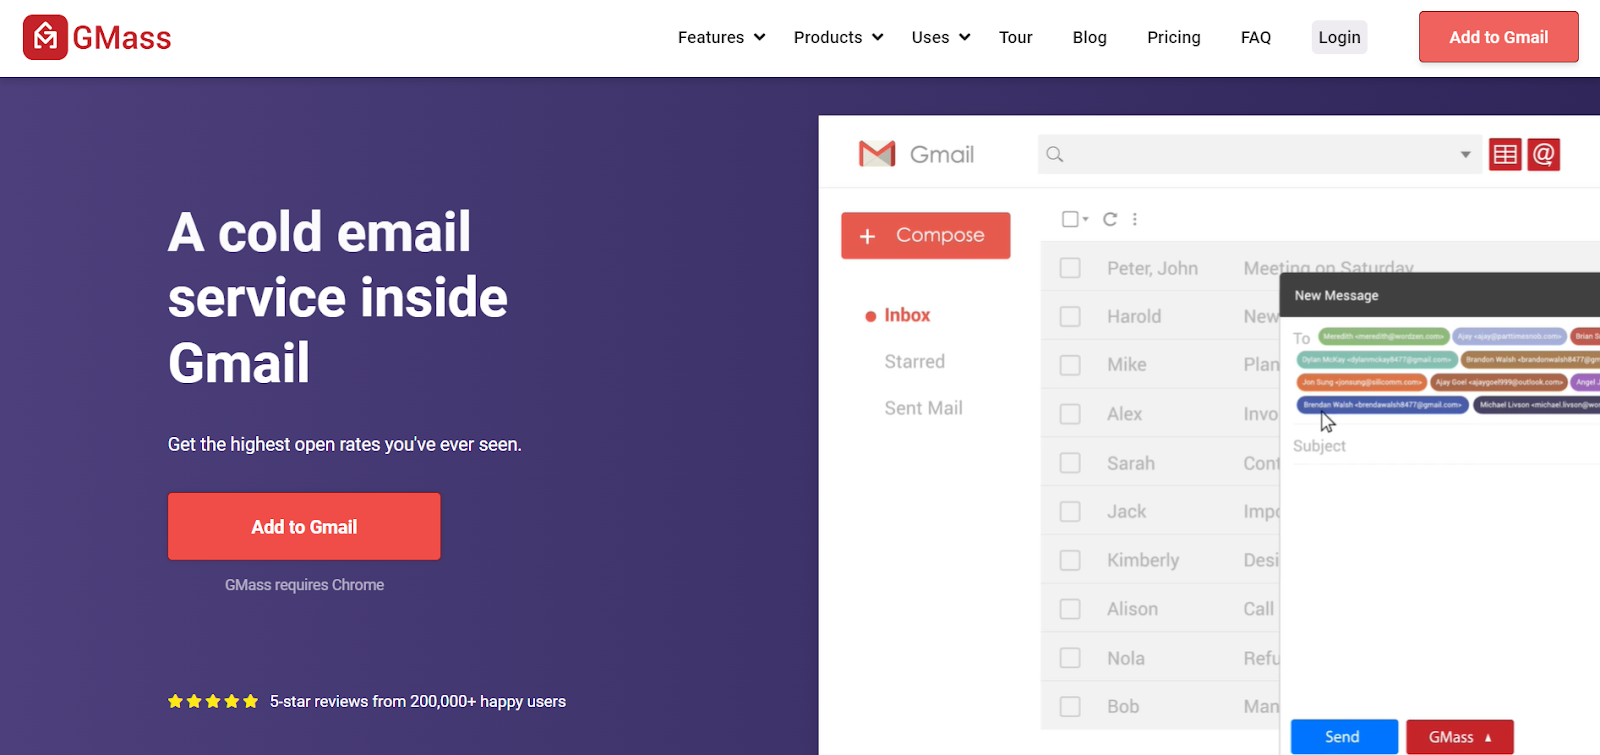Select the Jon Sung recipient chip

[1361, 382]
